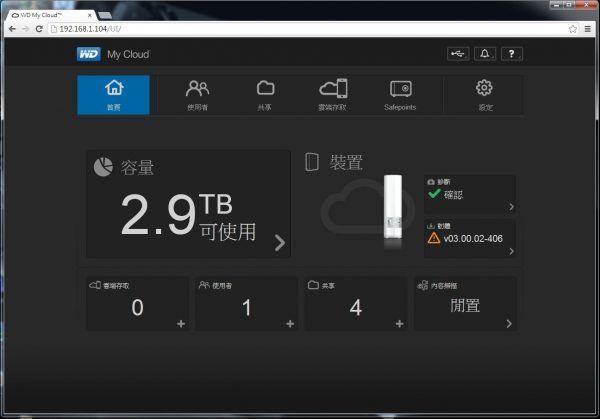Open the Cloud Access tab in navigation
The height and width of the screenshot is (419, 600).
333,95
